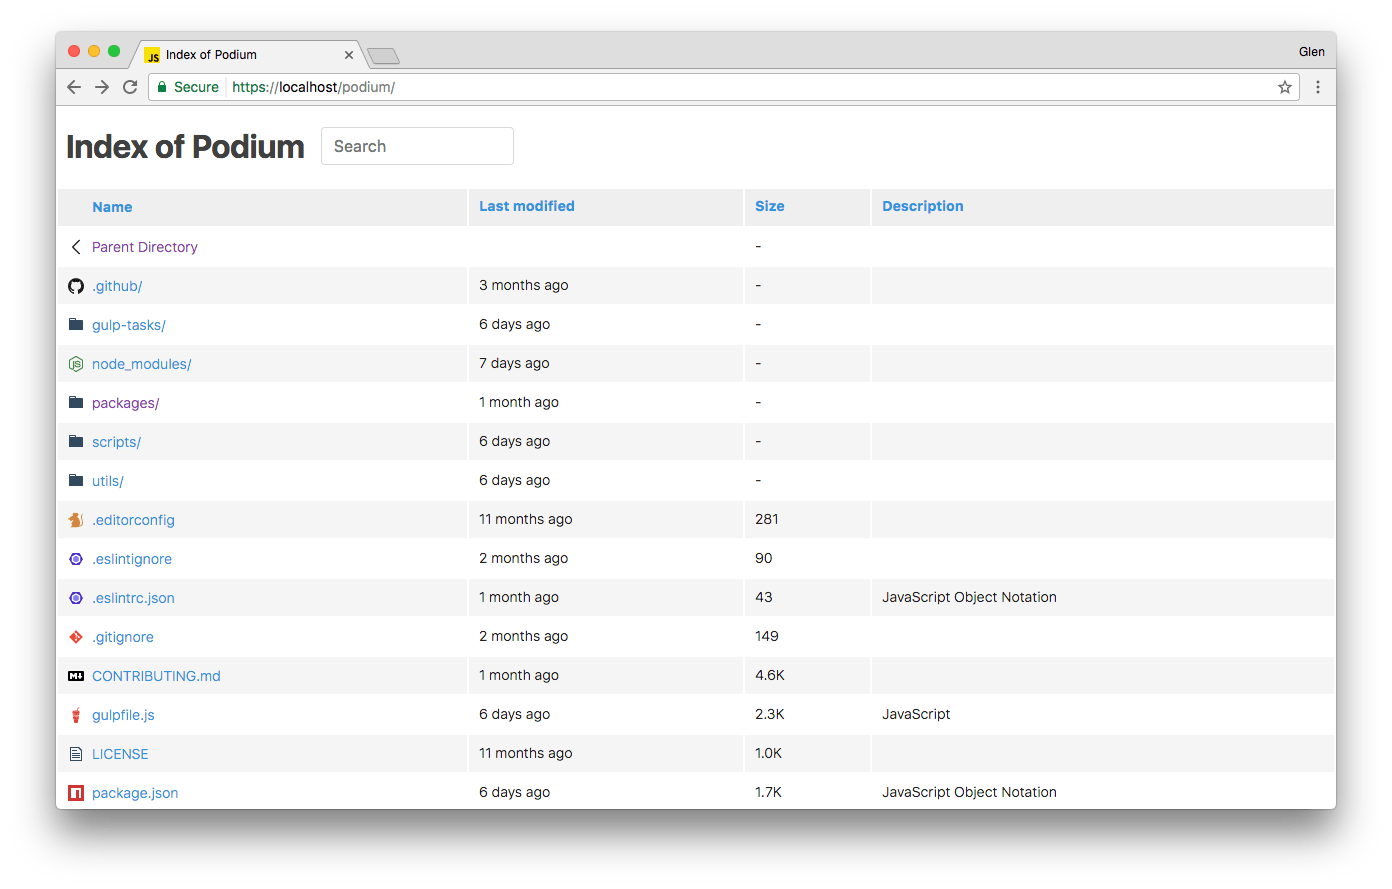Click the ESLint icon beside .eslintrc.json
Screen dimensions: 1392x889
[x=76, y=598]
